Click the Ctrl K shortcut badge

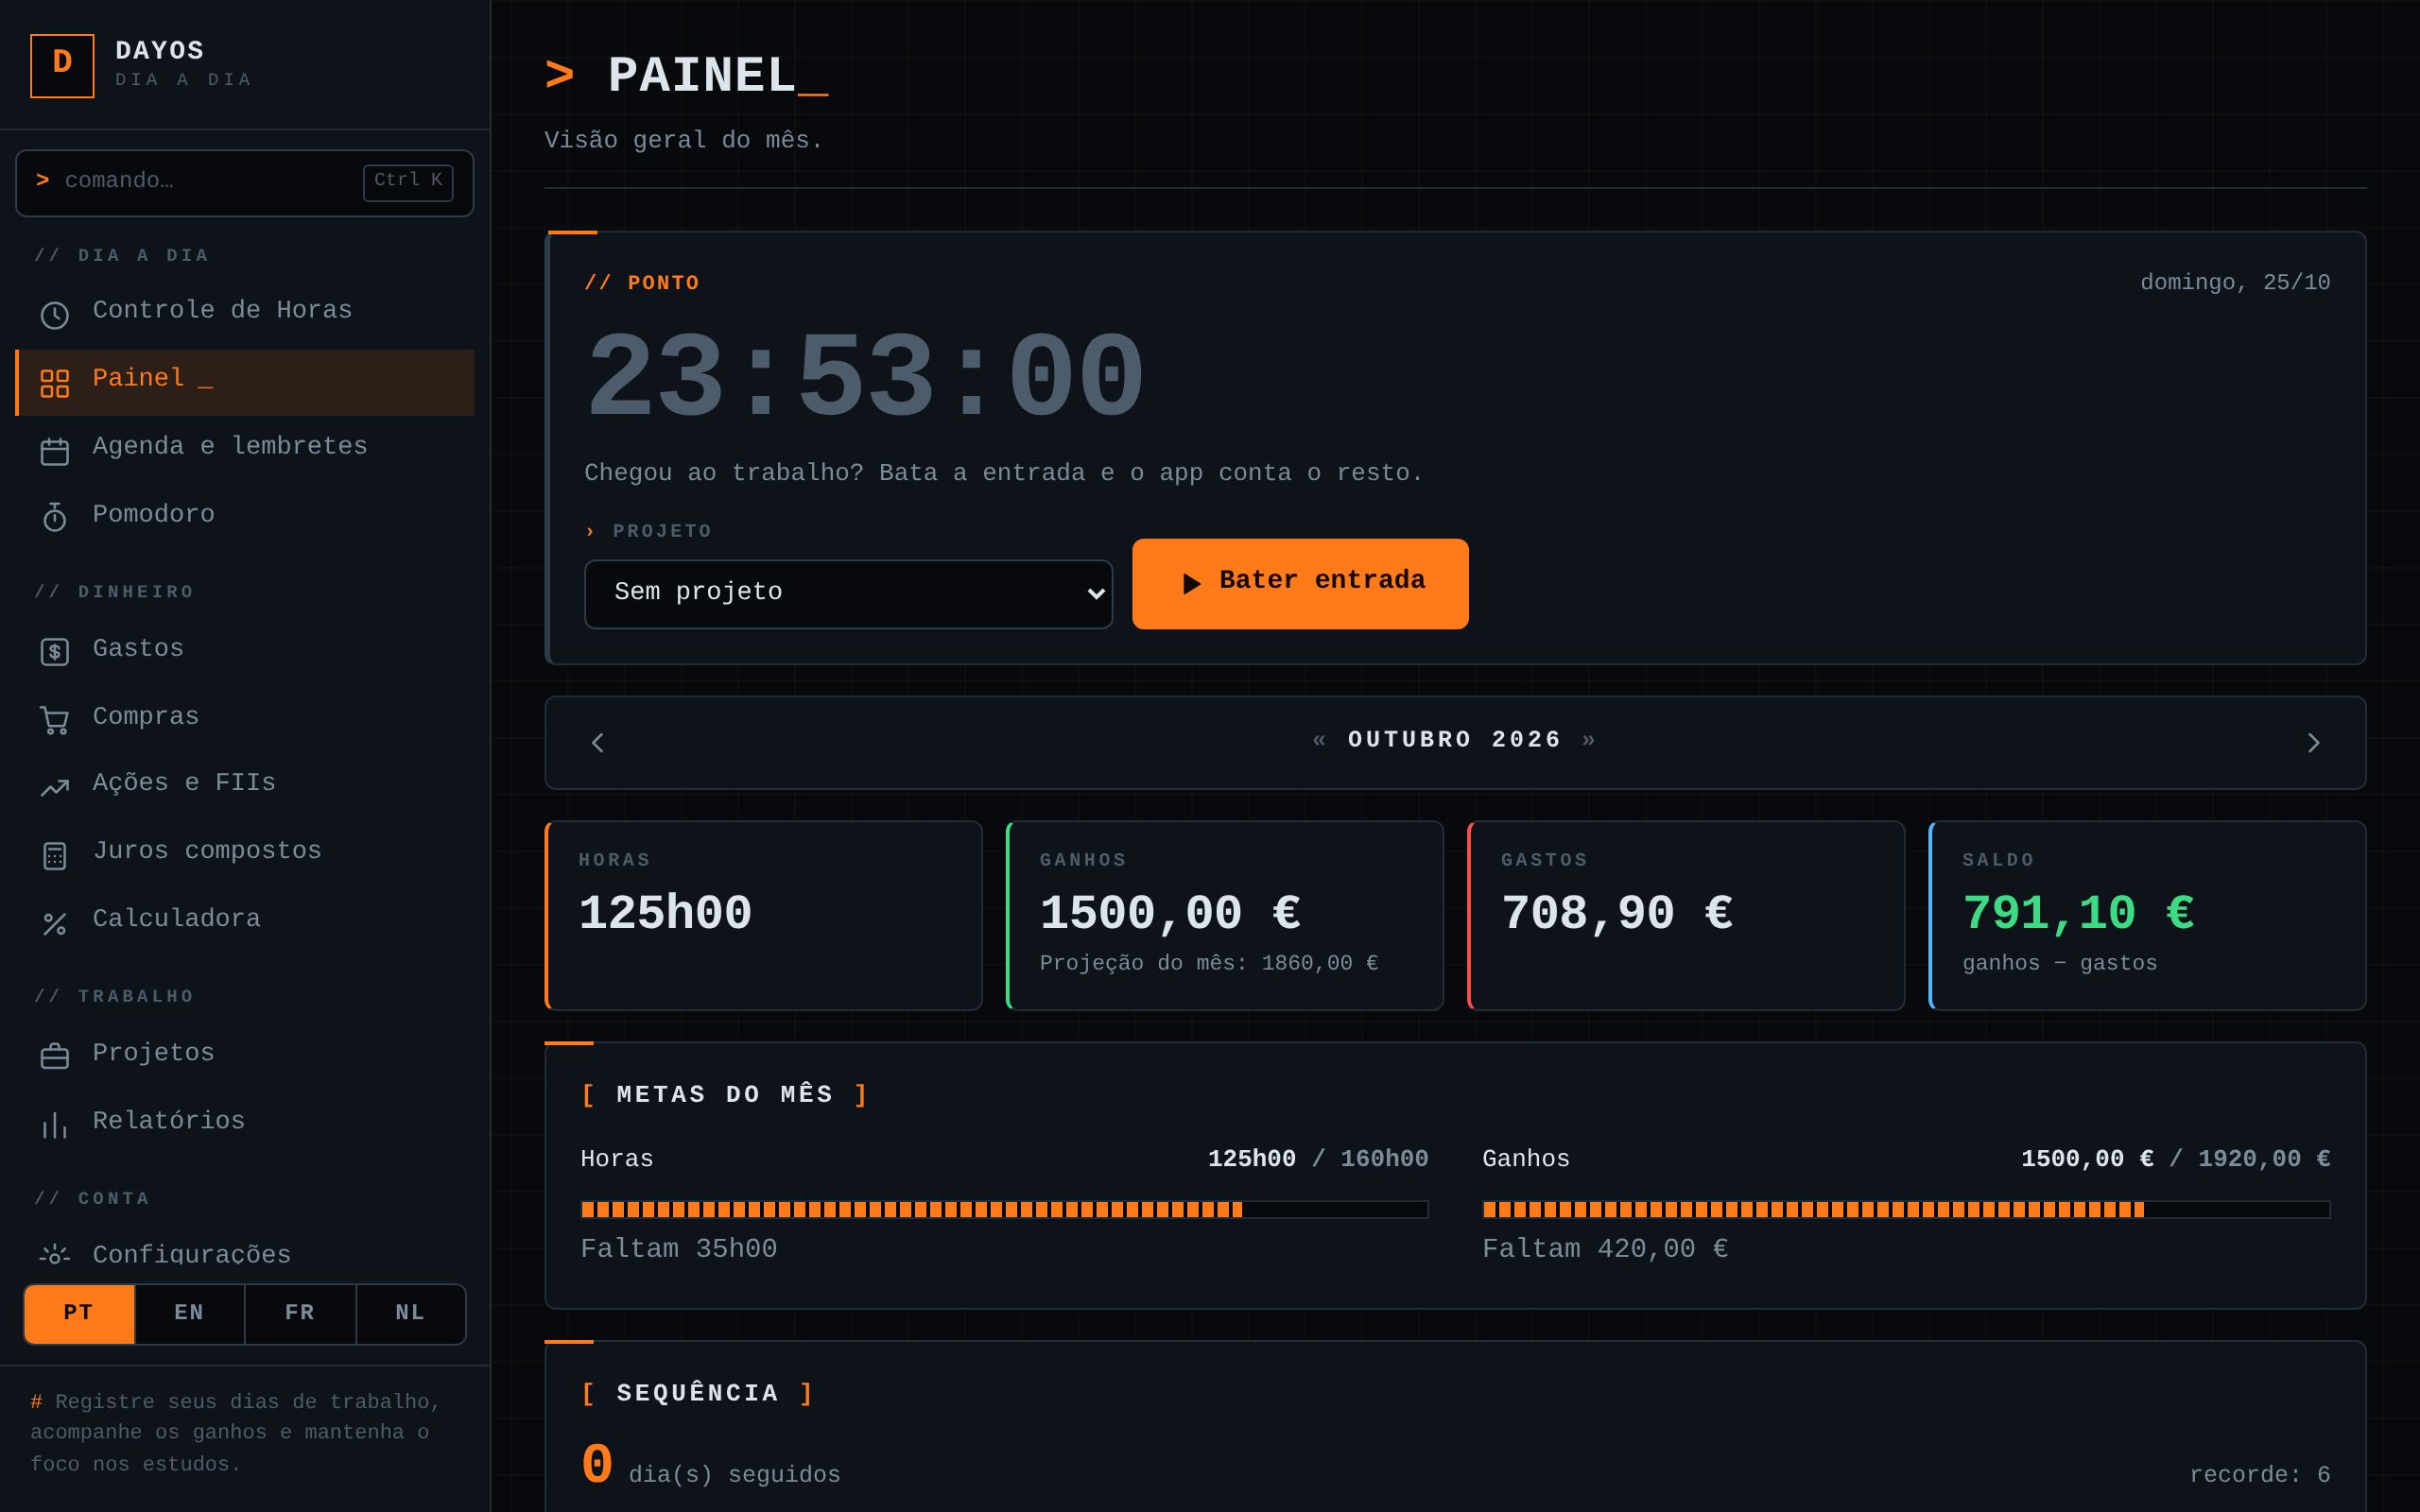(408, 183)
